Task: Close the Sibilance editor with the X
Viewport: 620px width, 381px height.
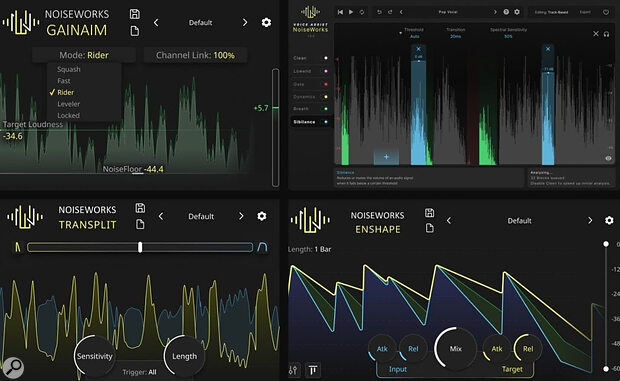Action: point(595,34)
